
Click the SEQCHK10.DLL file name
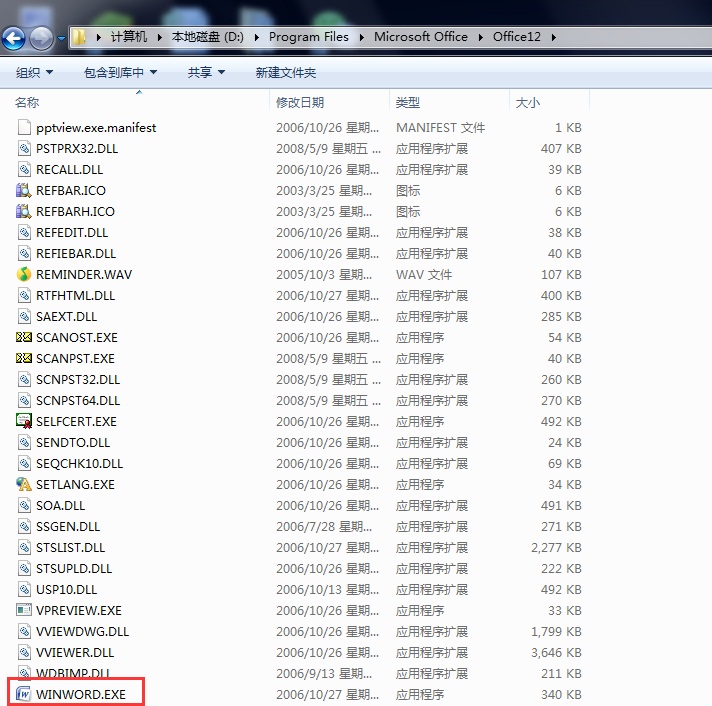click(x=79, y=464)
